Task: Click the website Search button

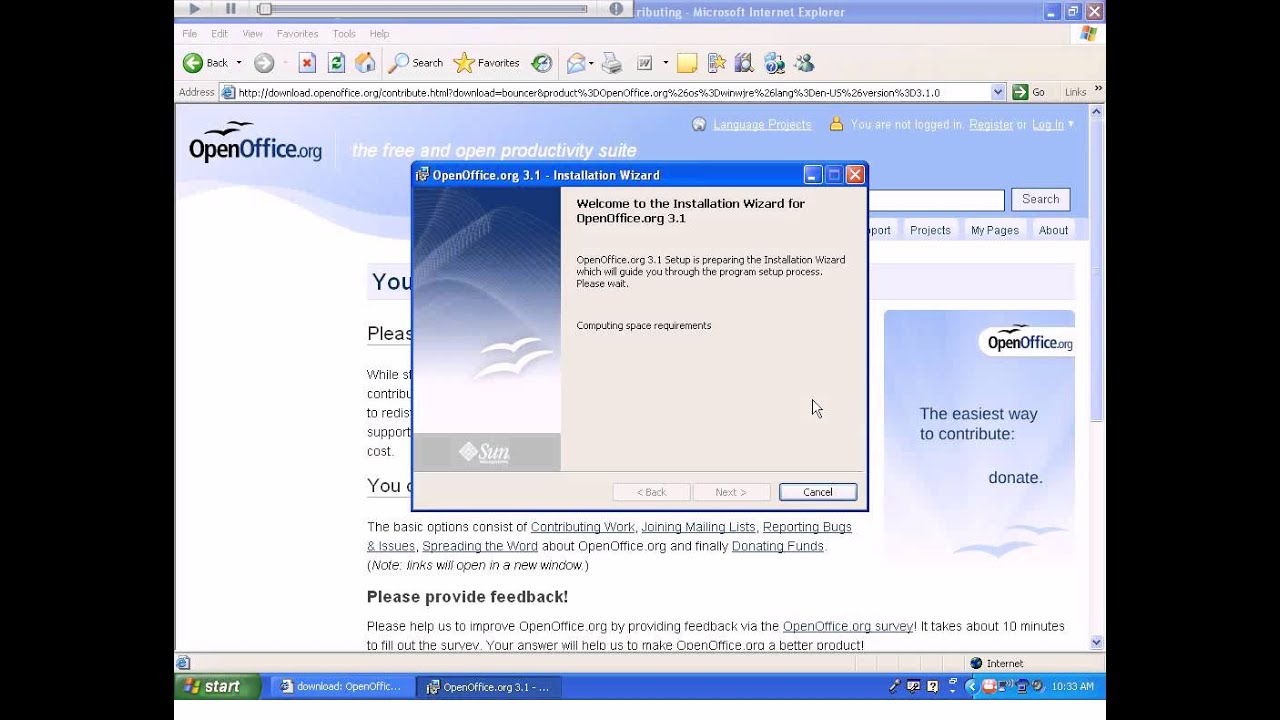Action: tap(1040, 199)
